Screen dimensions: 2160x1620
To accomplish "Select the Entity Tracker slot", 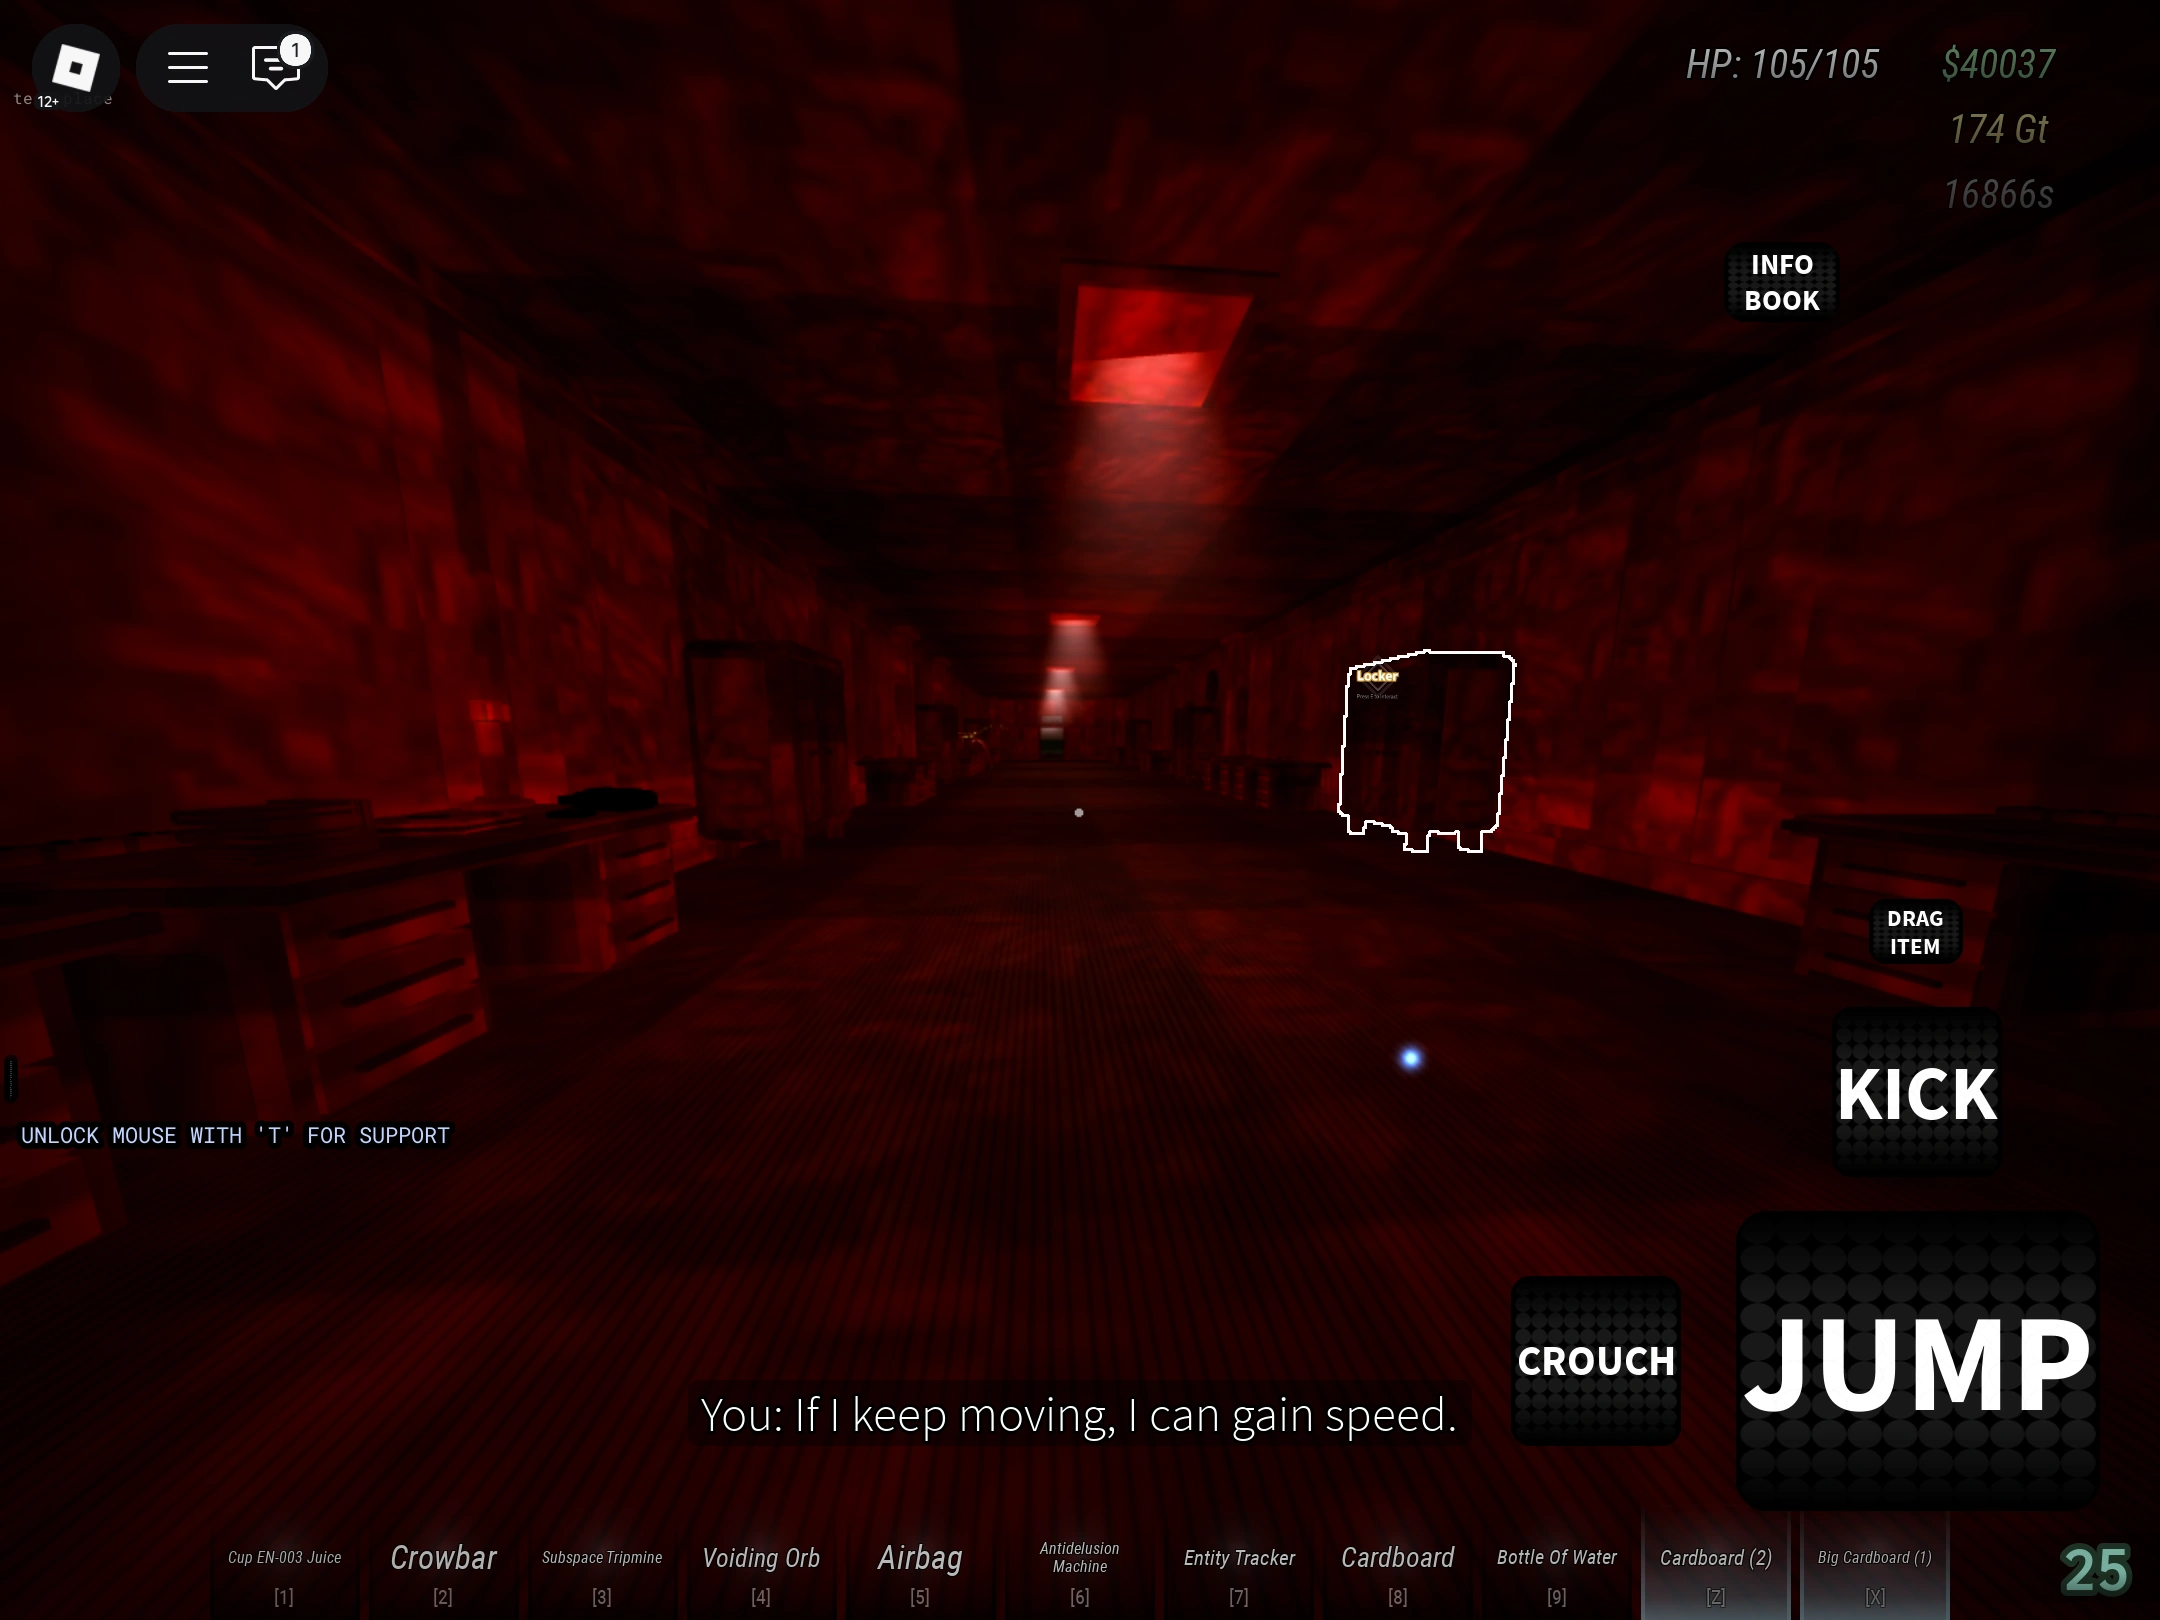I will (x=1239, y=1567).
